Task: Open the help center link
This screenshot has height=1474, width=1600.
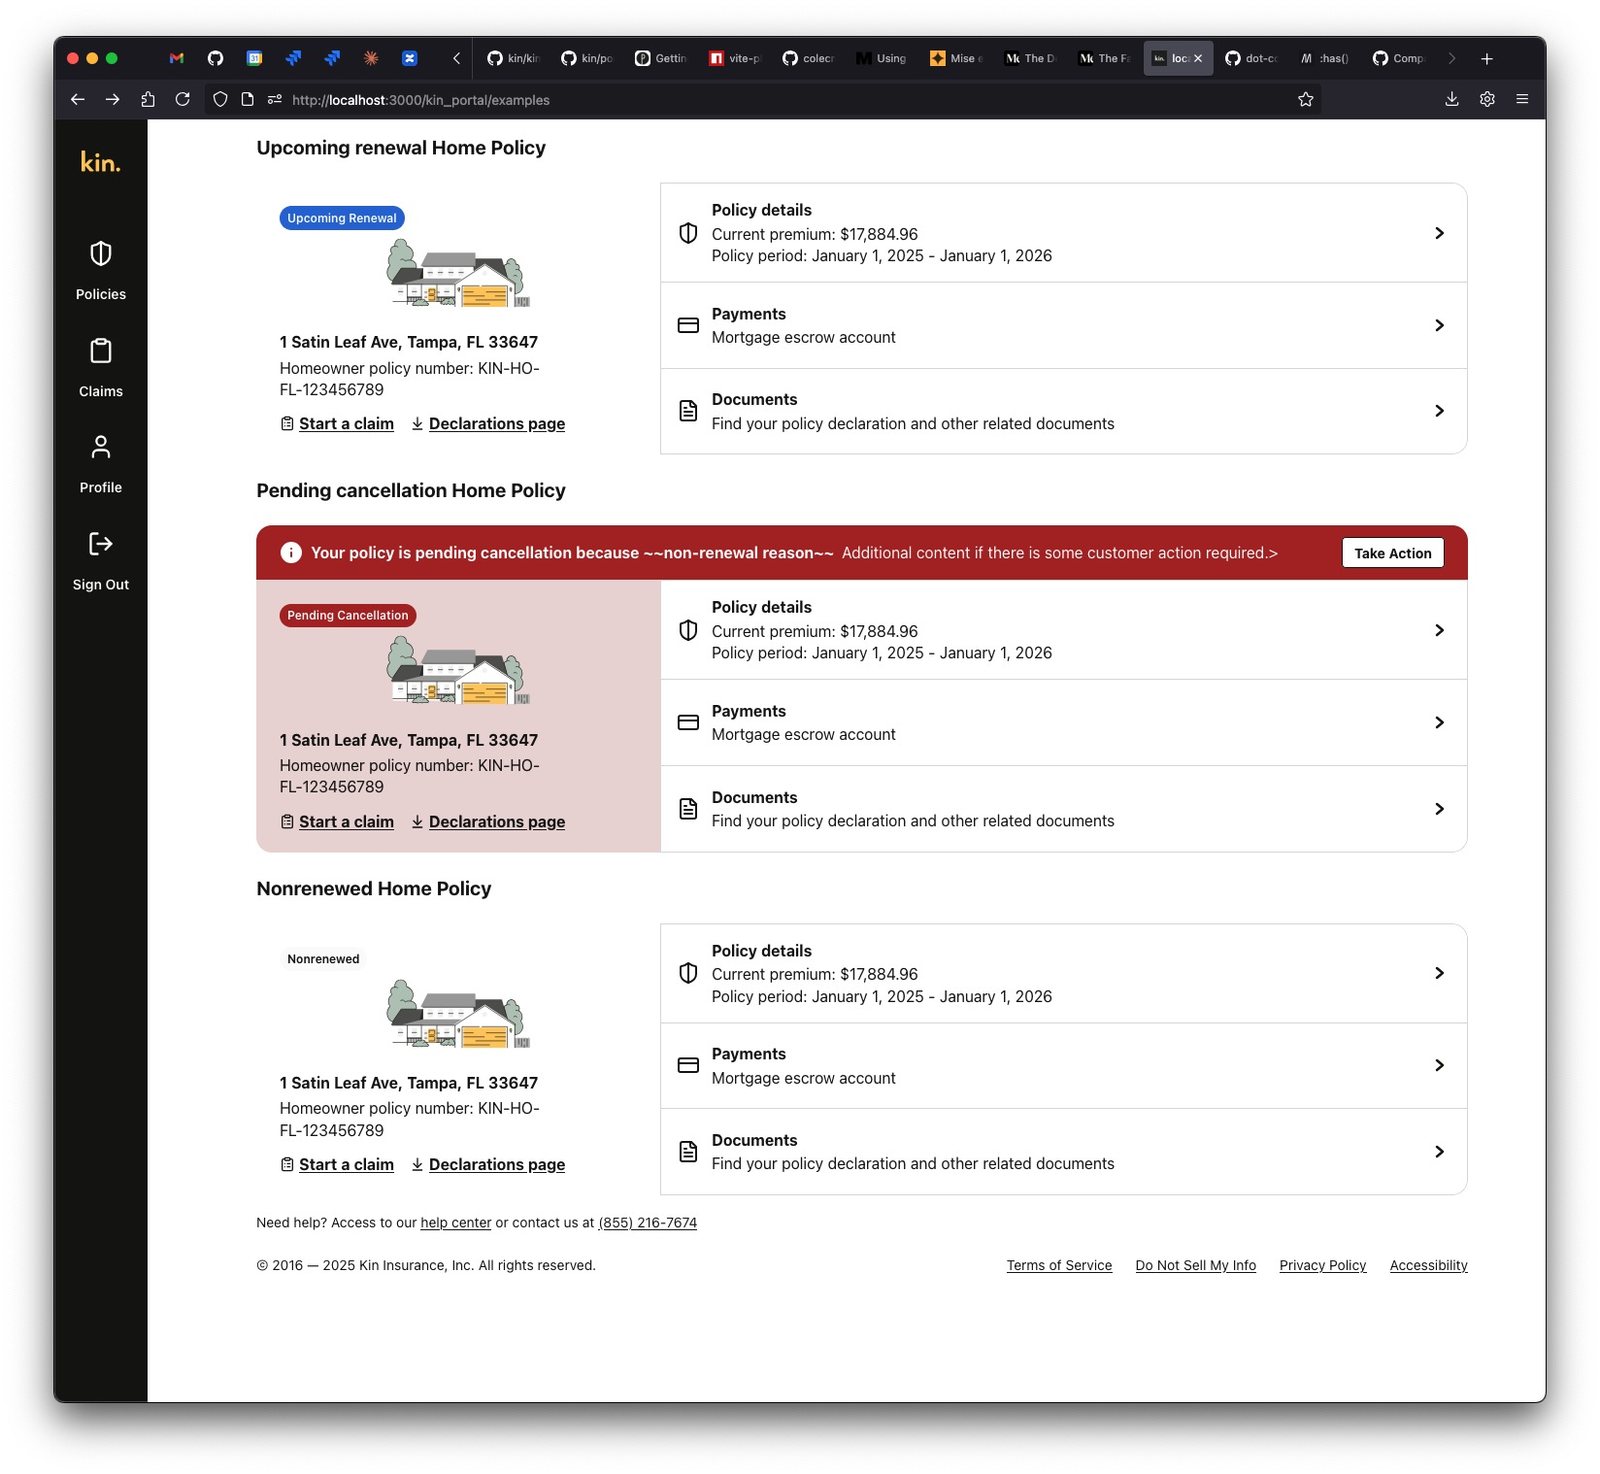Action: click(x=456, y=1223)
